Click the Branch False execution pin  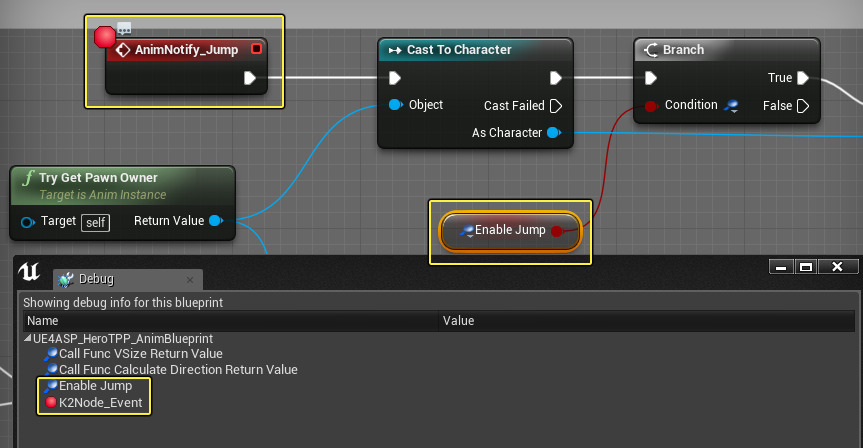coord(802,106)
